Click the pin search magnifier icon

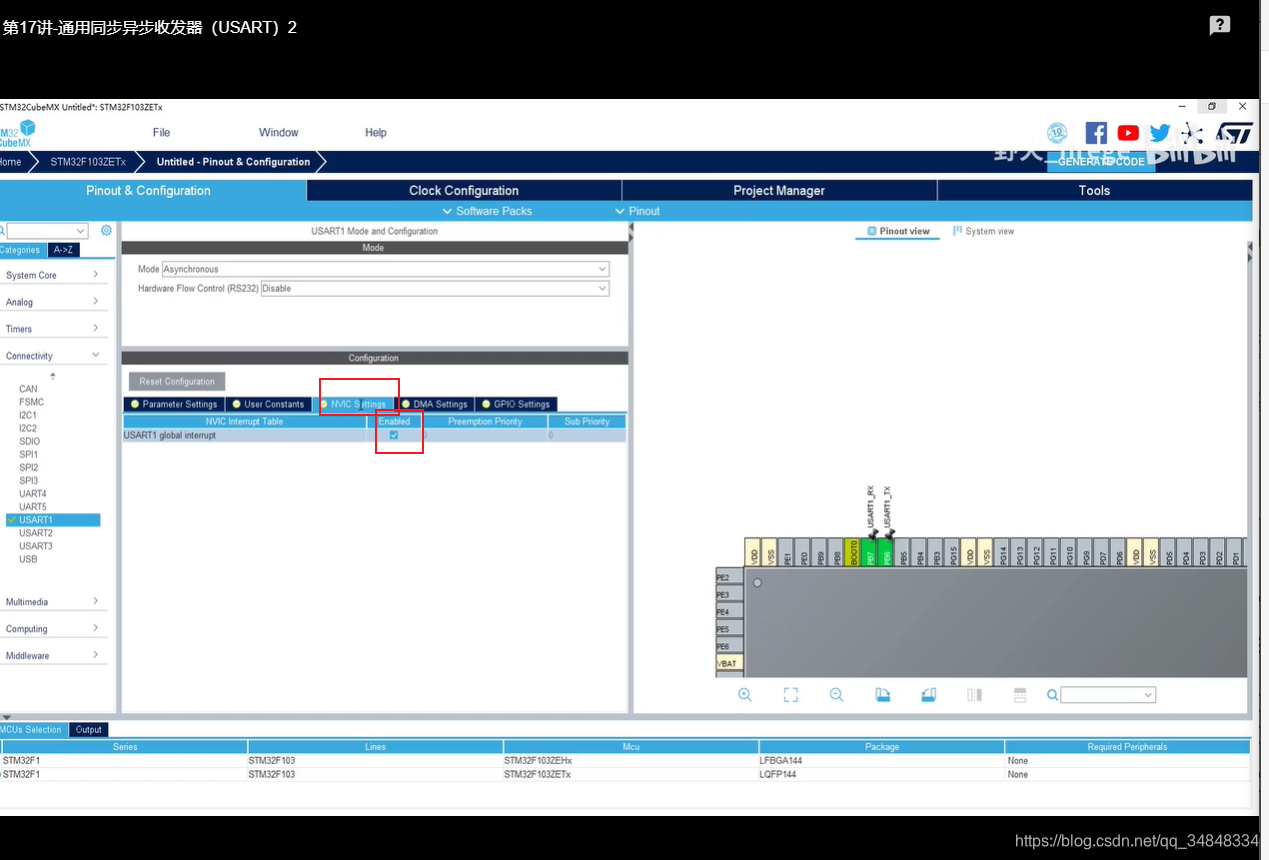coord(1052,695)
